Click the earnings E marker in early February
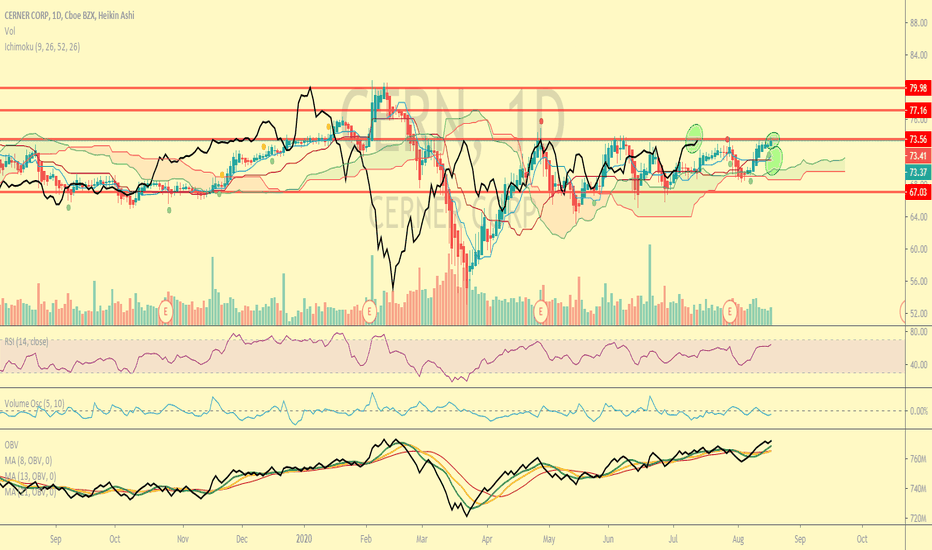932x550 pixels. tap(370, 311)
